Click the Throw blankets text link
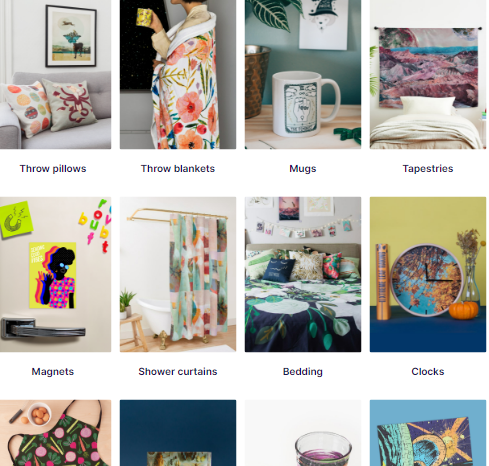This screenshot has width=489, height=466. click(178, 169)
